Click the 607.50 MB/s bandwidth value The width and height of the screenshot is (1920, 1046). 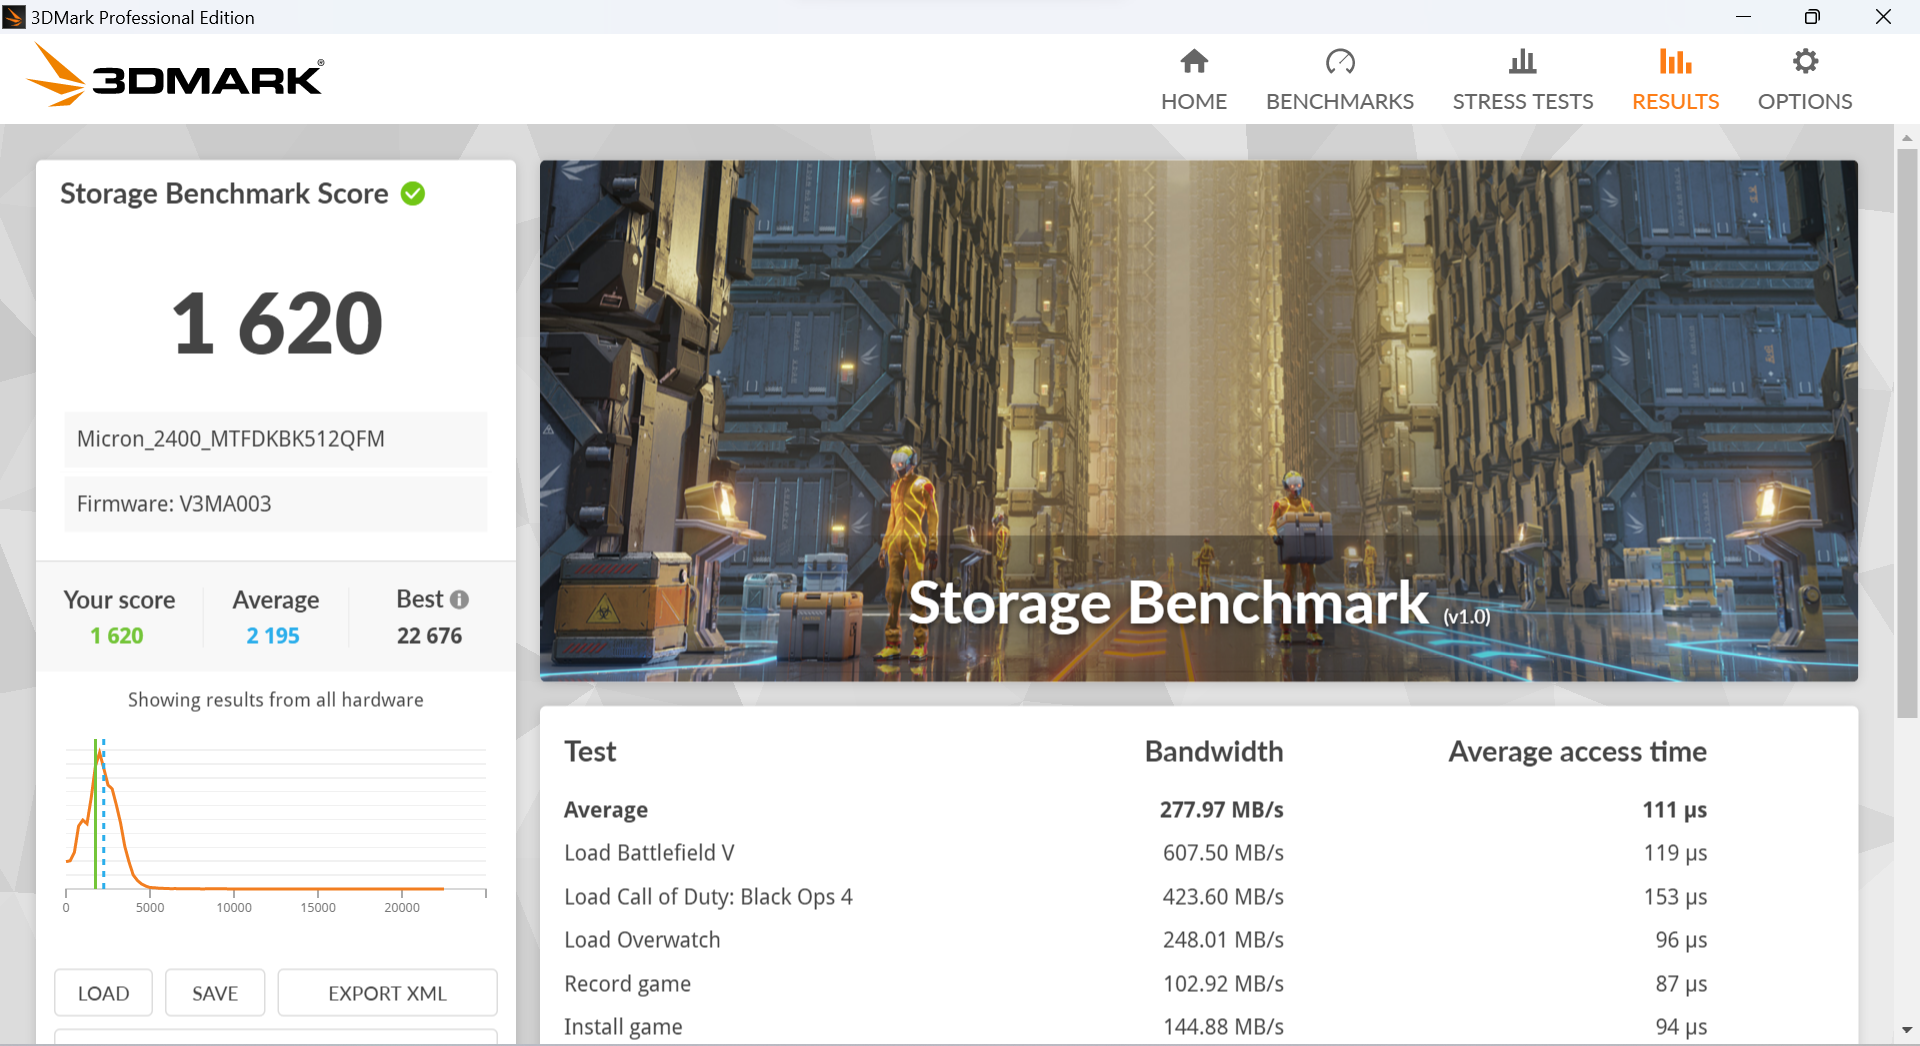click(1223, 853)
